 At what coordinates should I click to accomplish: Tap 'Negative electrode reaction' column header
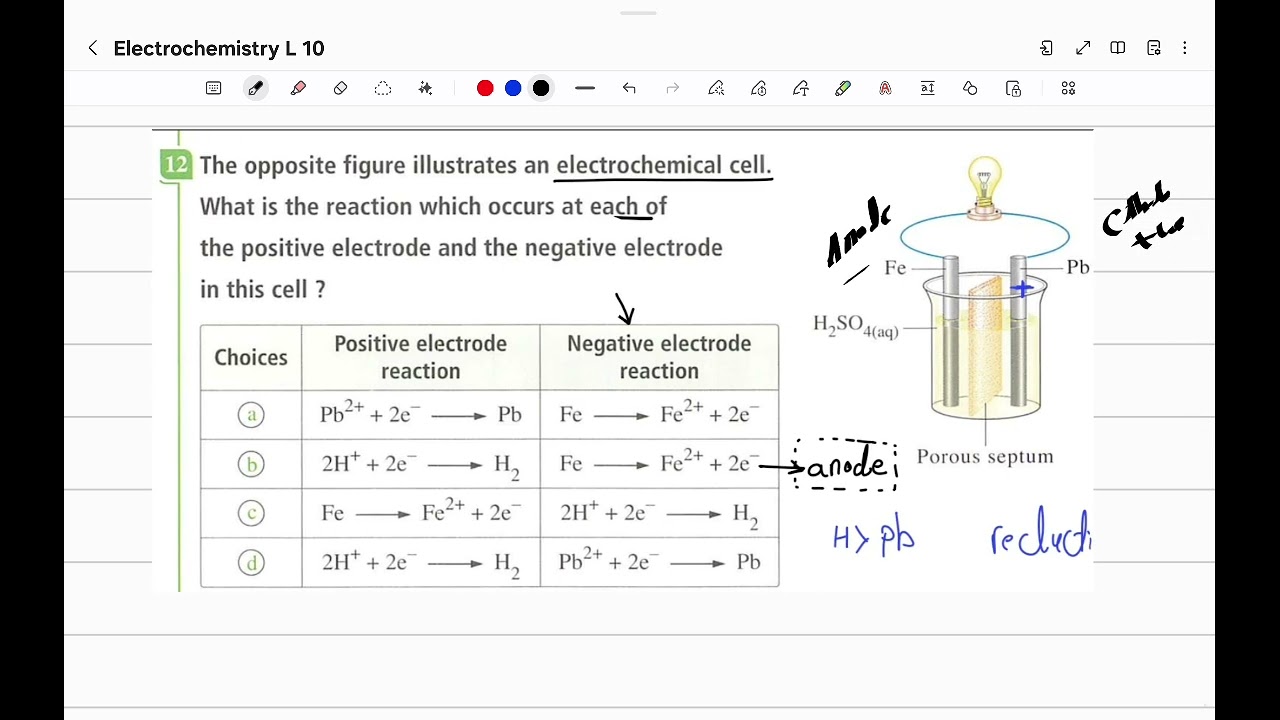[x=659, y=357]
